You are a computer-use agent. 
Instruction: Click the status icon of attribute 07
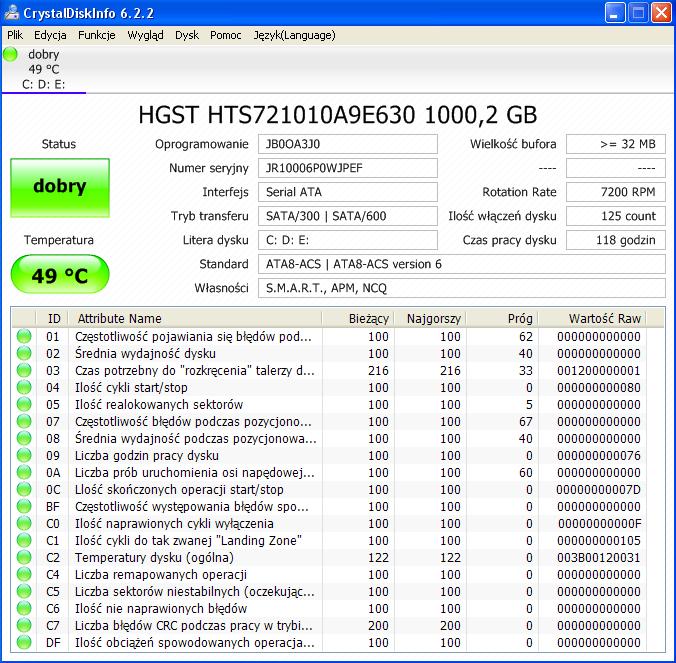pos(24,421)
